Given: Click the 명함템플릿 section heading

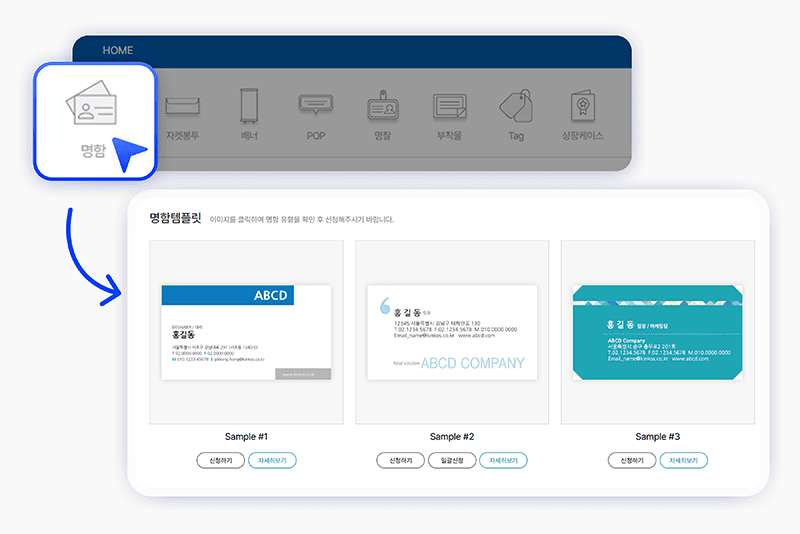Looking at the screenshot, I should [x=175, y=217].
